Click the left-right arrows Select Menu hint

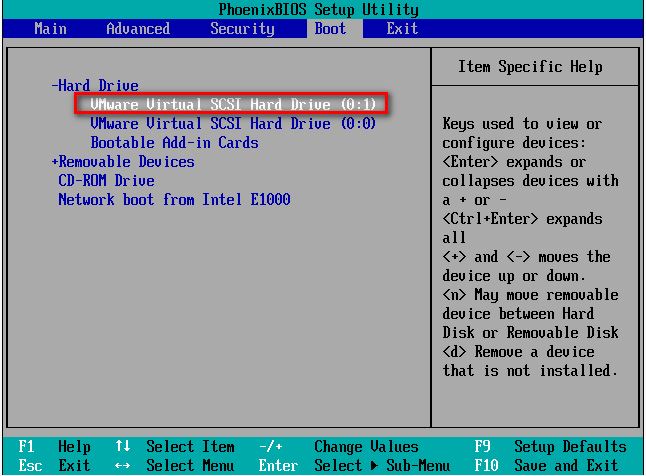[x=175, y=465]
